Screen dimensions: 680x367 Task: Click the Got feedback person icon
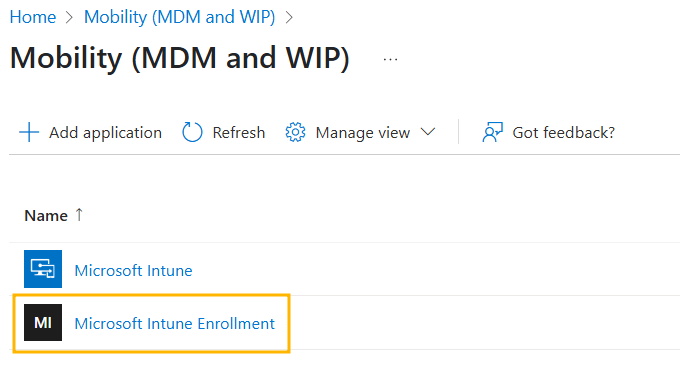(x=493, y=132)
